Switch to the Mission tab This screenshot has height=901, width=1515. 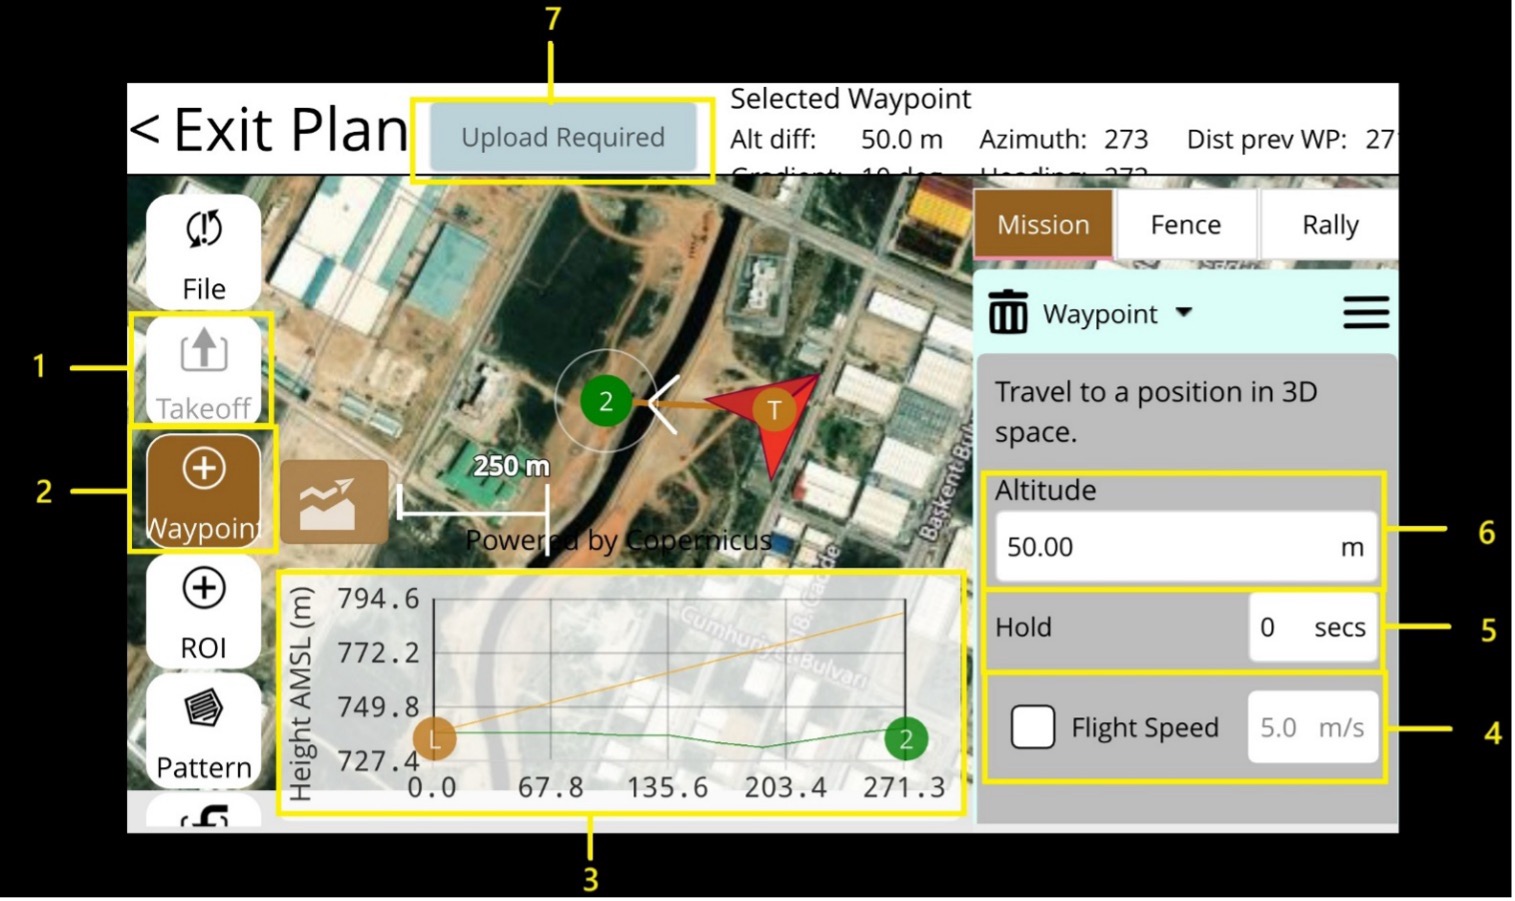1042,225
